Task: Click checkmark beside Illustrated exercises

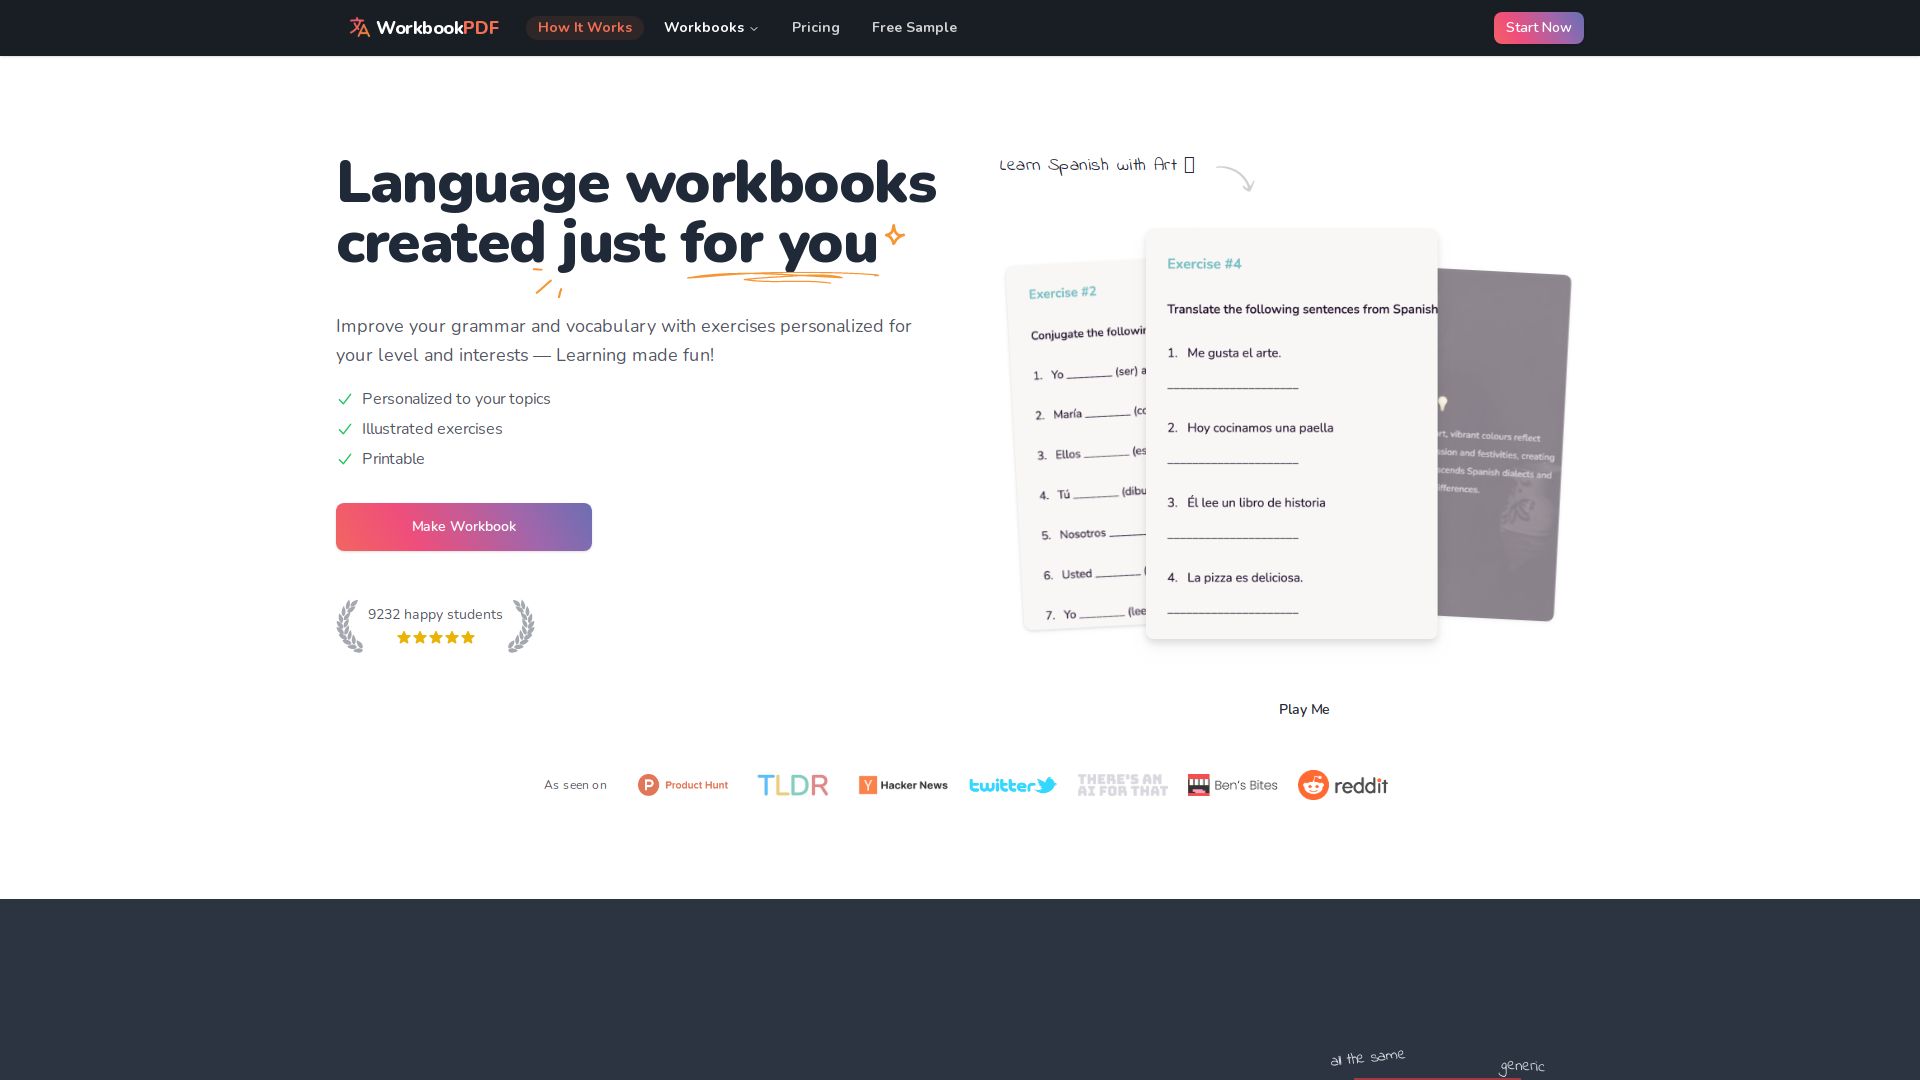Action: coord(345,429)
